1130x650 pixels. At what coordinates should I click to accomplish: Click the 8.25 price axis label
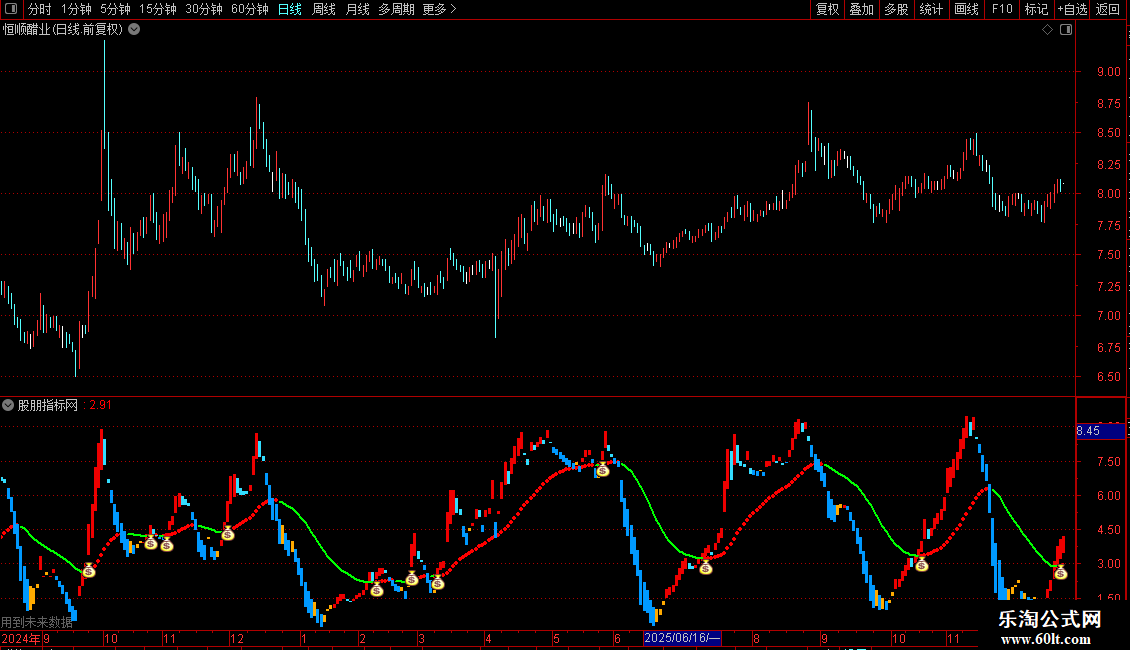click(1108, 164)
